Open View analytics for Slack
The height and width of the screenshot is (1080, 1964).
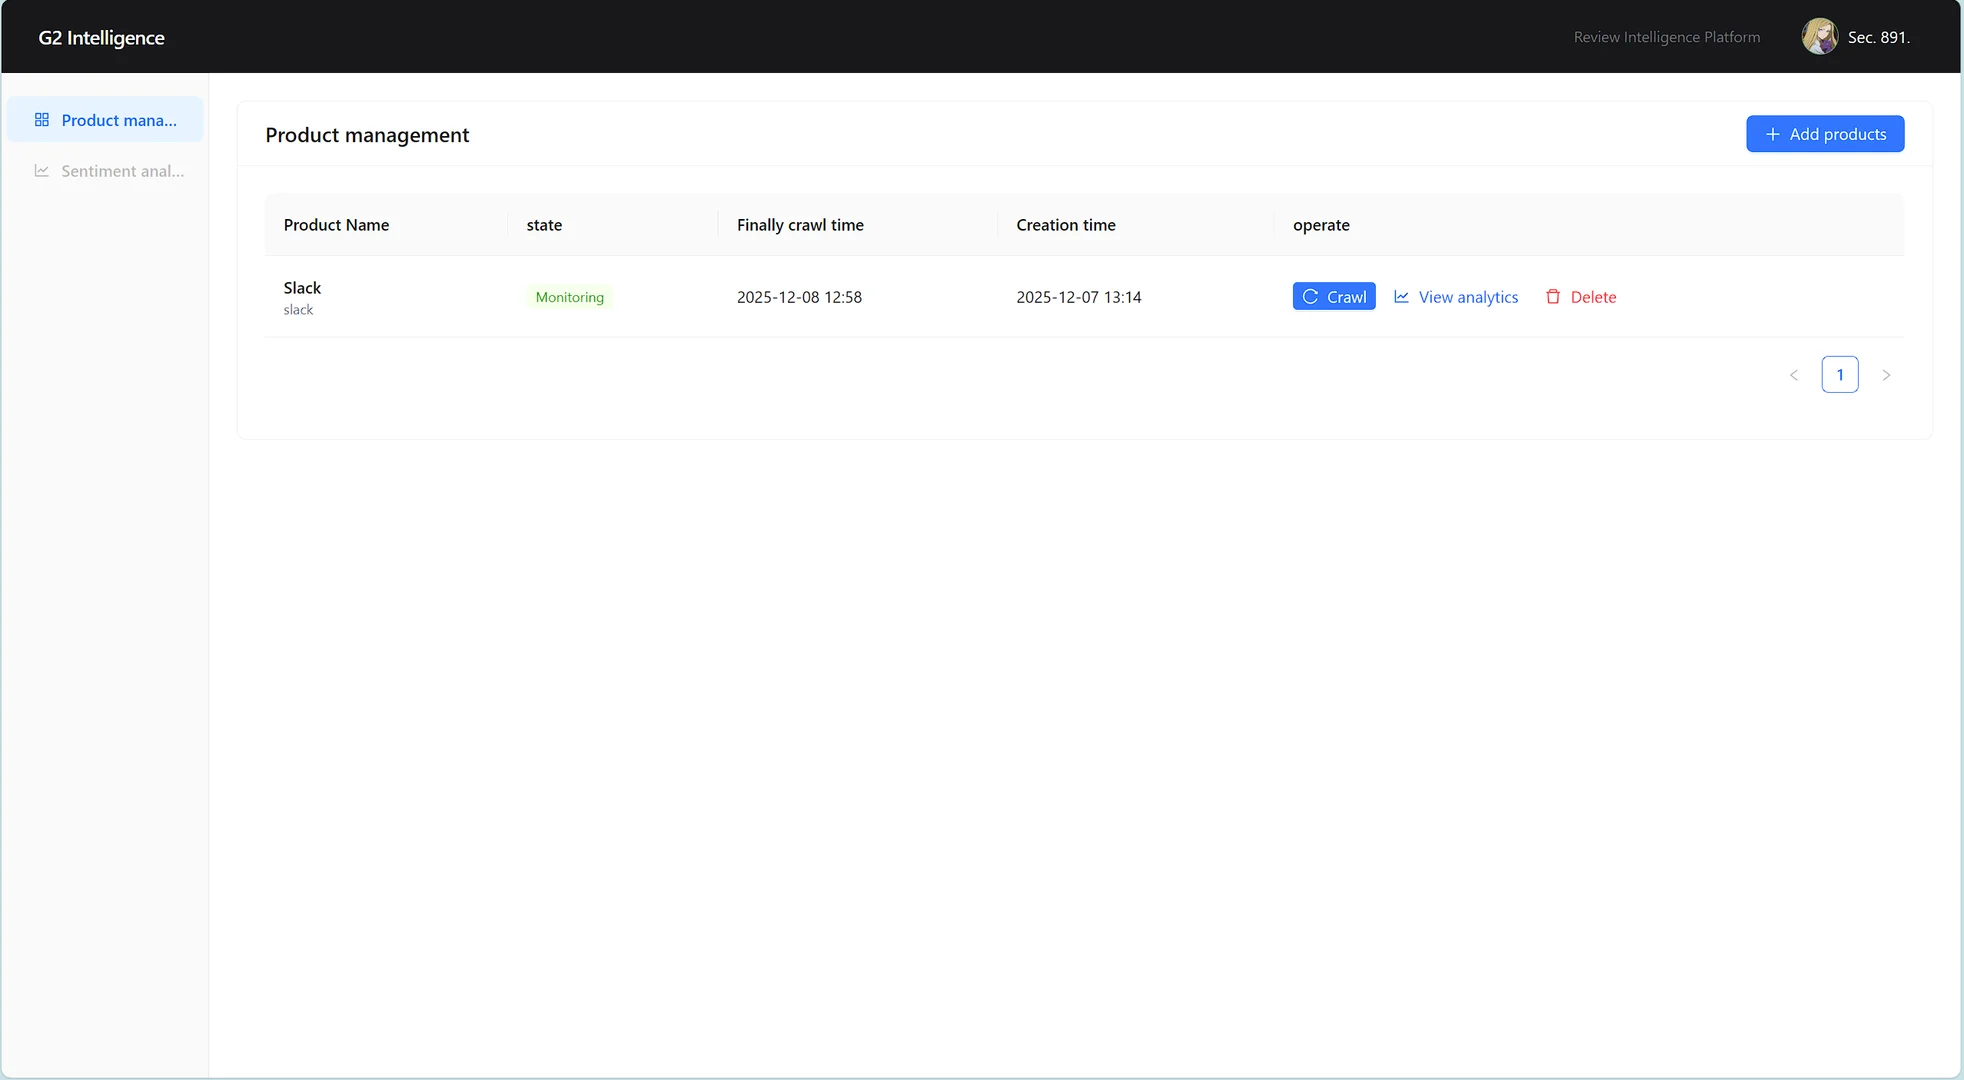1467,297
